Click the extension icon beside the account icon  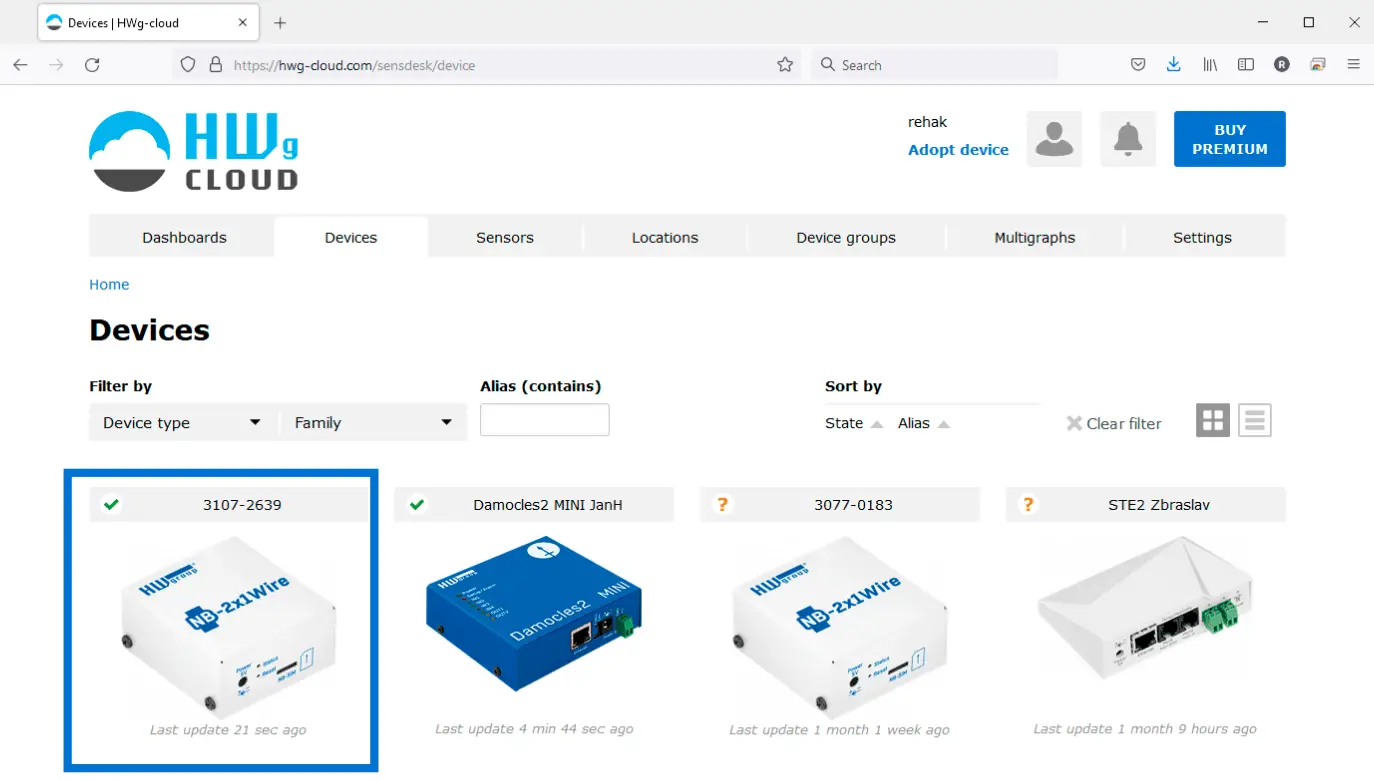1318,65
